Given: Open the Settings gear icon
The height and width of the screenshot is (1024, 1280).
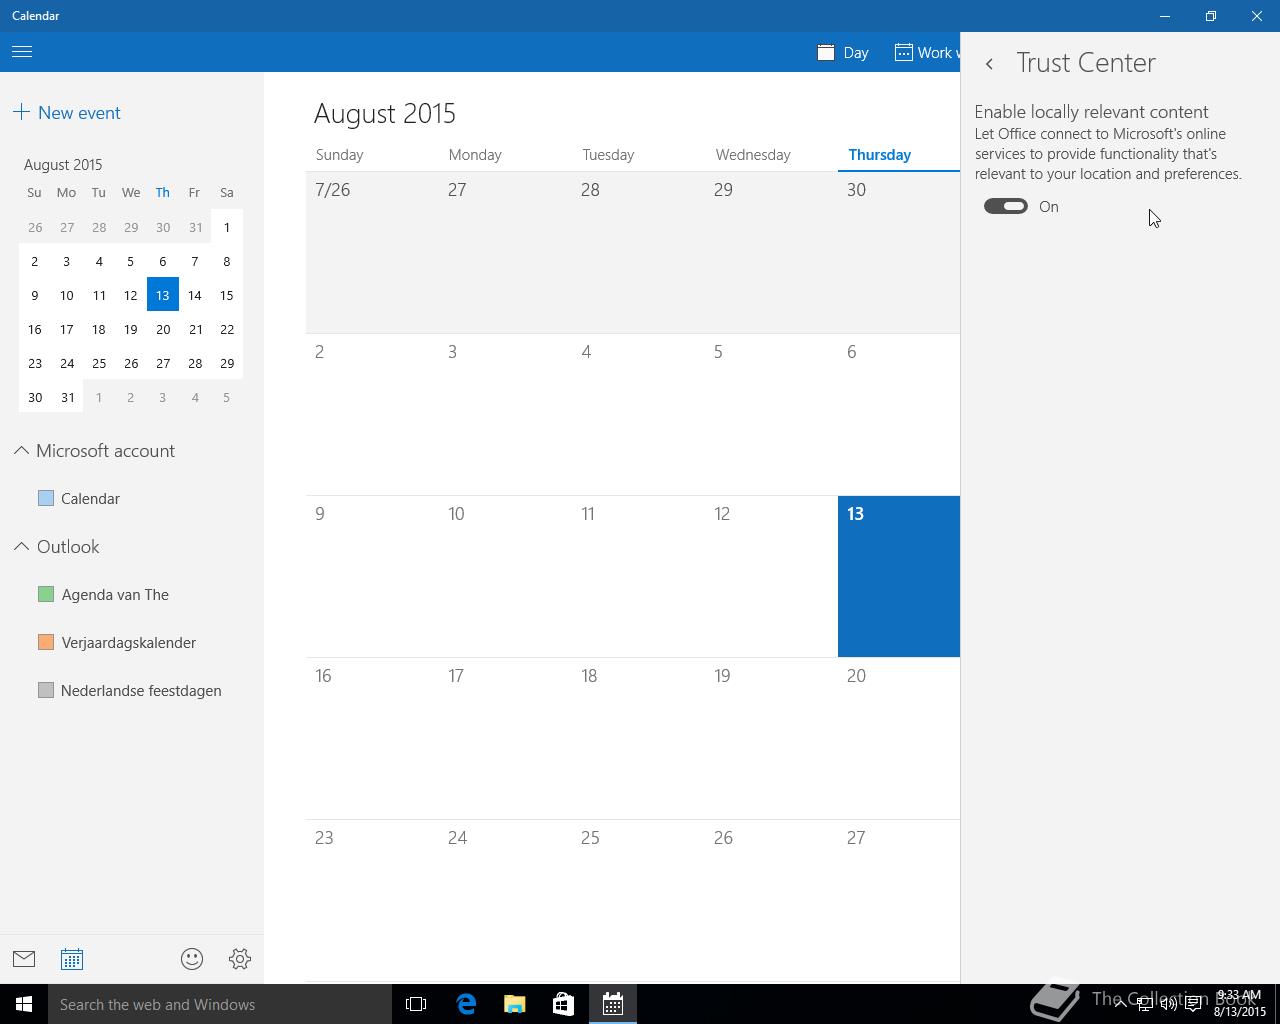Looking at the screenshot, I should pyautogui.click(x=240, y=959).
